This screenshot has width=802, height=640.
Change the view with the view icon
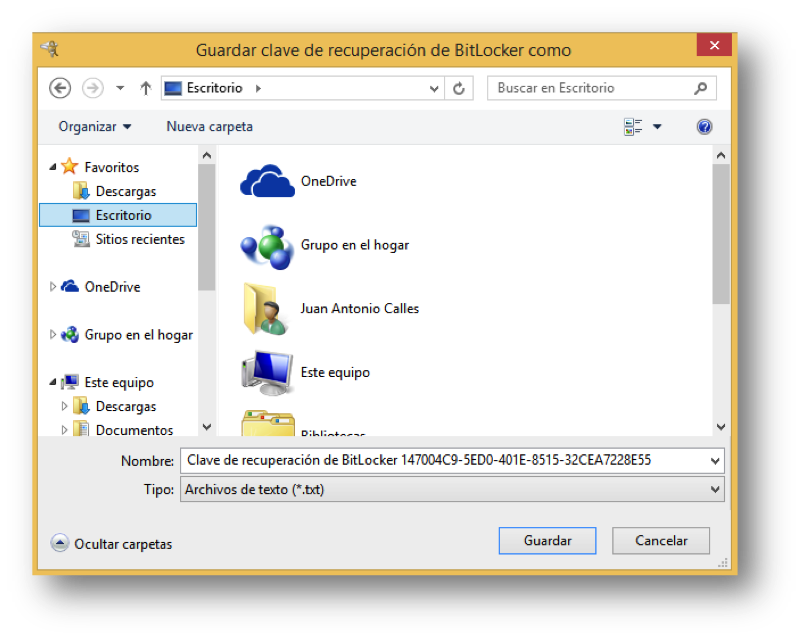coord(633,126)
